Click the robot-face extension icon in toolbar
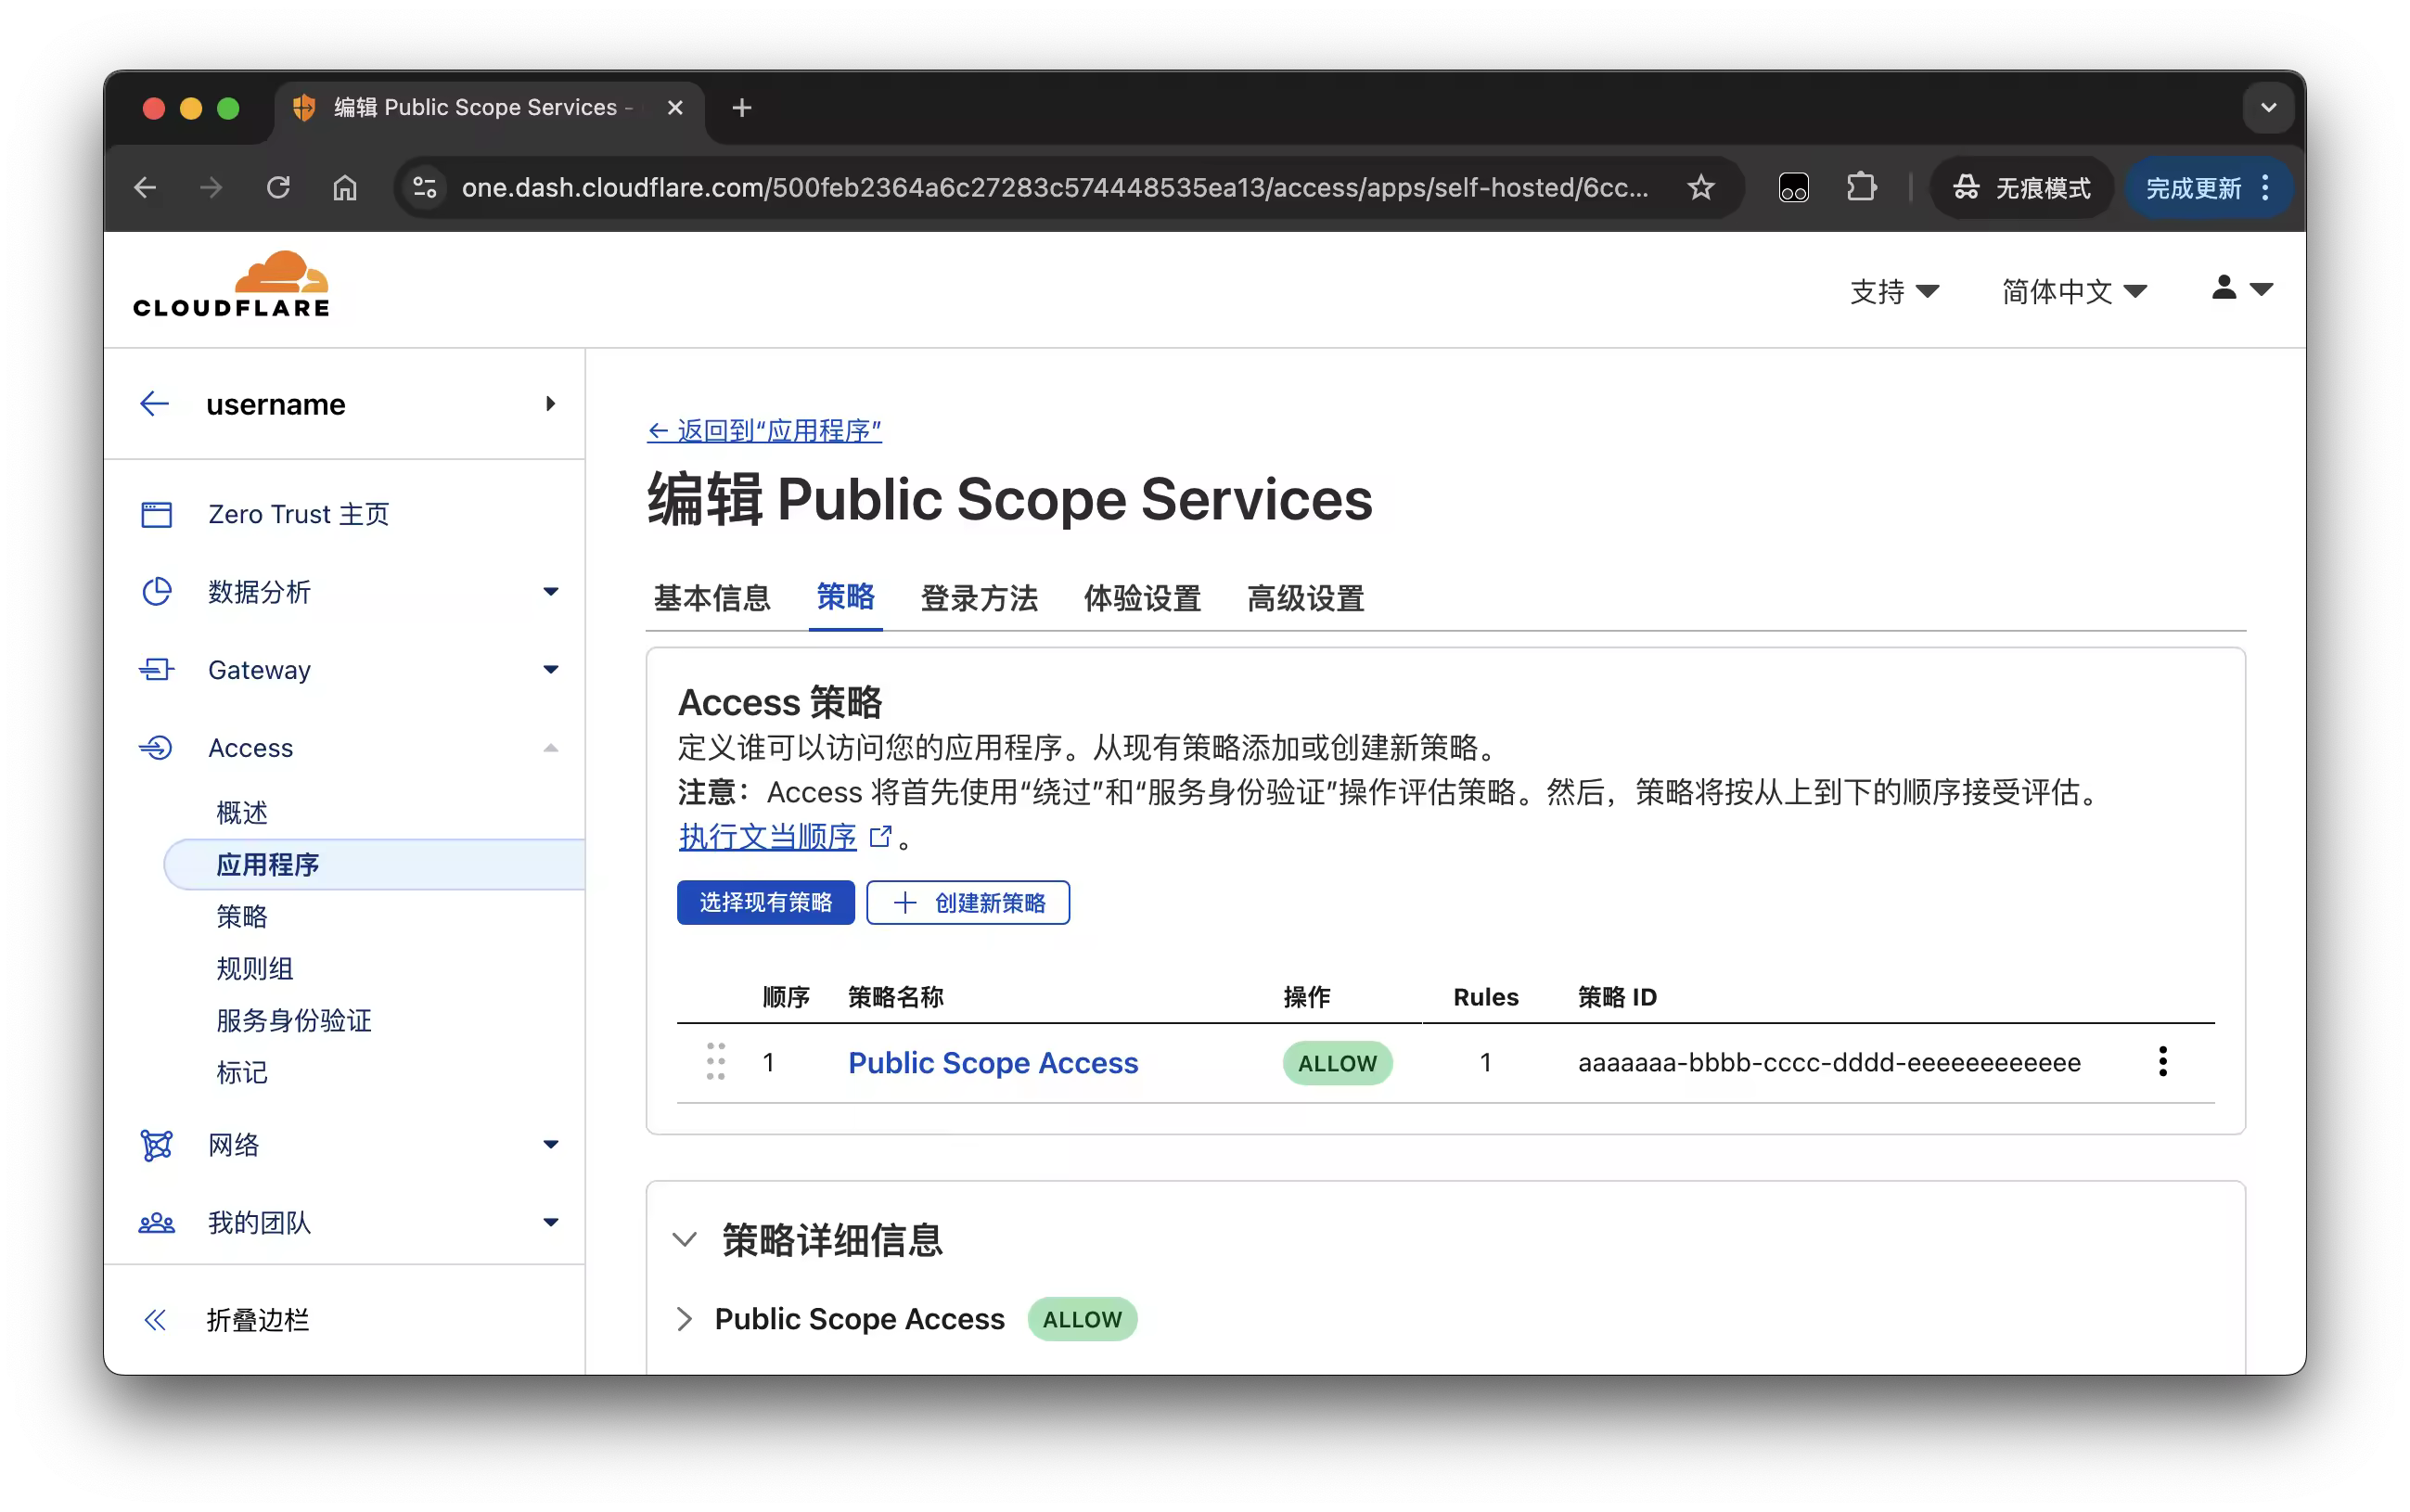Image resolution: width=2410 pixels, height=1512 pixels. pos(1793,187)
